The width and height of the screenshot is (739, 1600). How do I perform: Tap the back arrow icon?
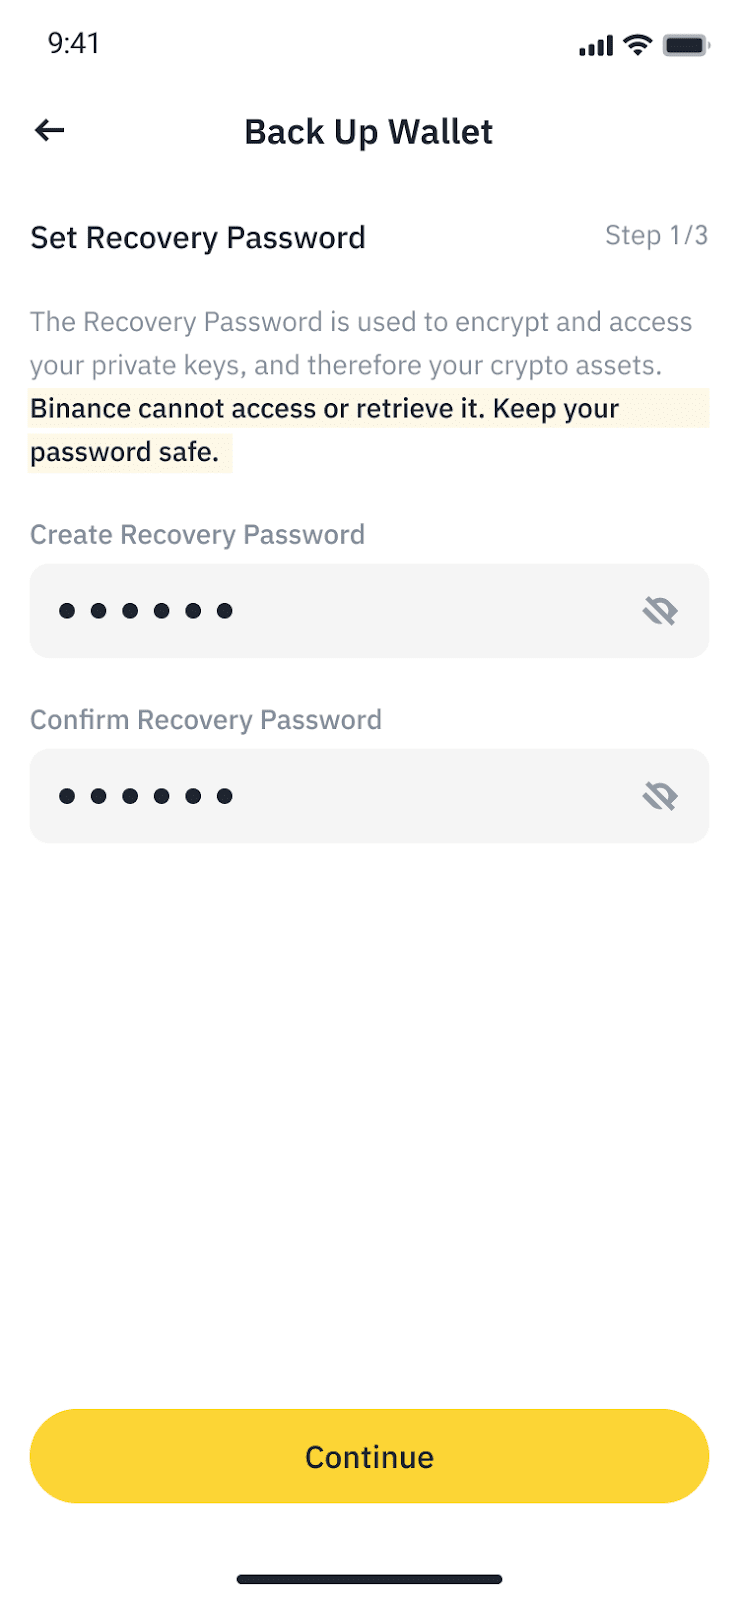tap(49, 130)
